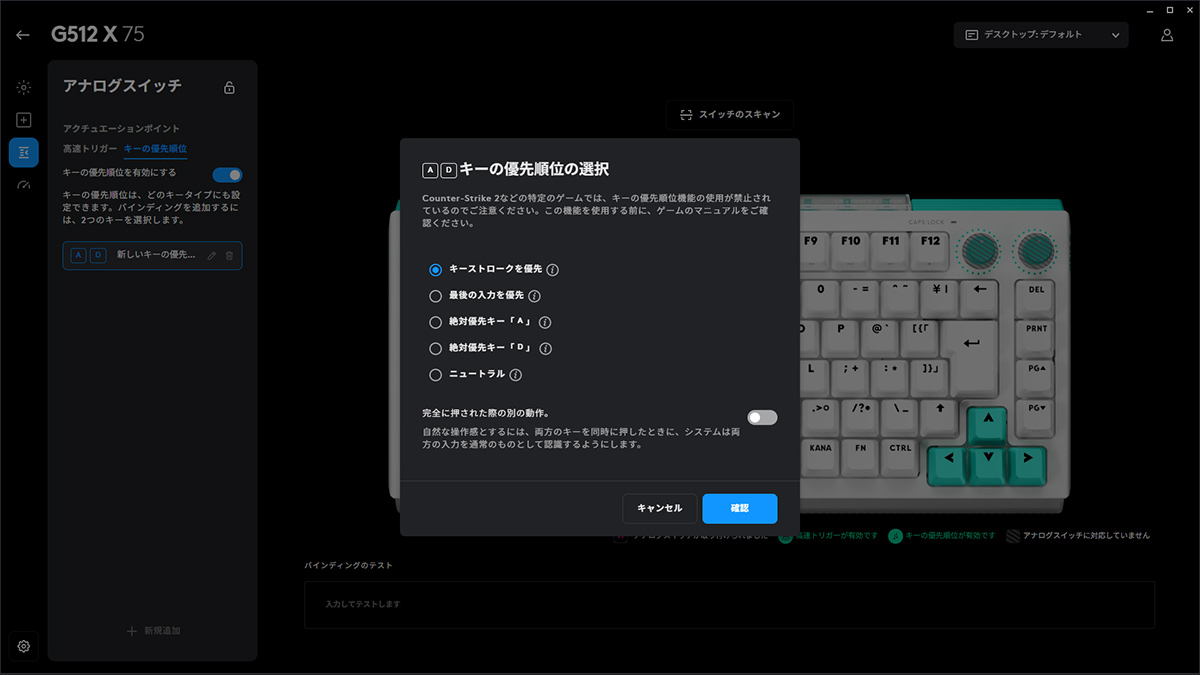Click the lock icon beside アナログスイッチ
Screen dimensions: 1200x675
click(229, 88)
